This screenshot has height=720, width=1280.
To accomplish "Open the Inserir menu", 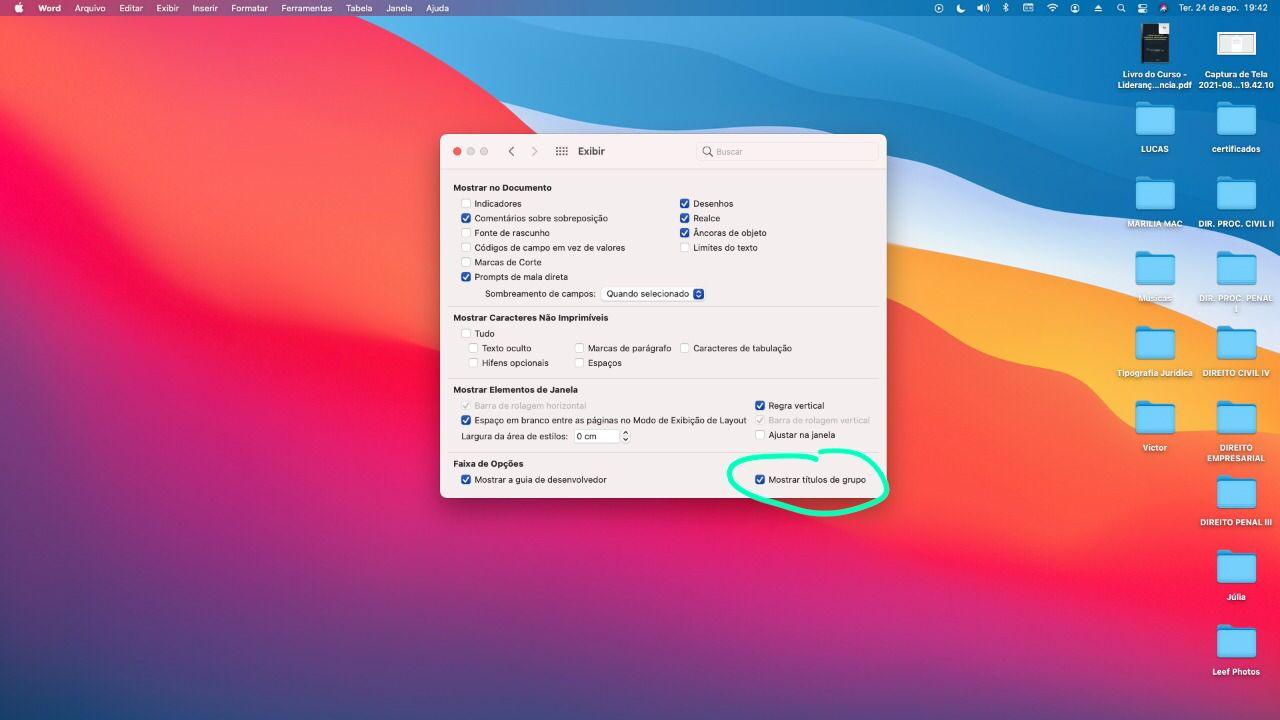I will [205, 8].
